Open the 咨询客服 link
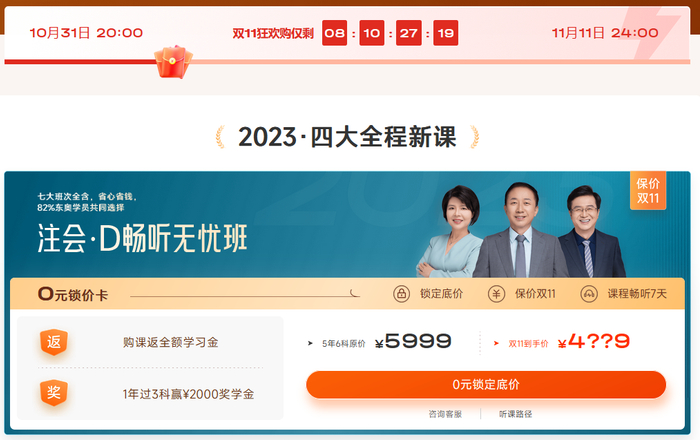 pyautogui.click(x=445, y=414)
